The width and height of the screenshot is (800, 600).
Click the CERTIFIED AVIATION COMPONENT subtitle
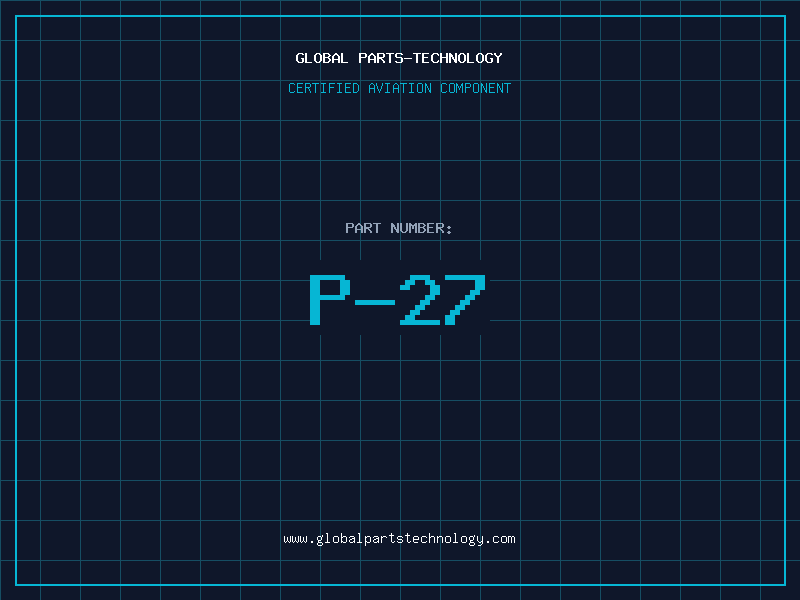(399, 88)
